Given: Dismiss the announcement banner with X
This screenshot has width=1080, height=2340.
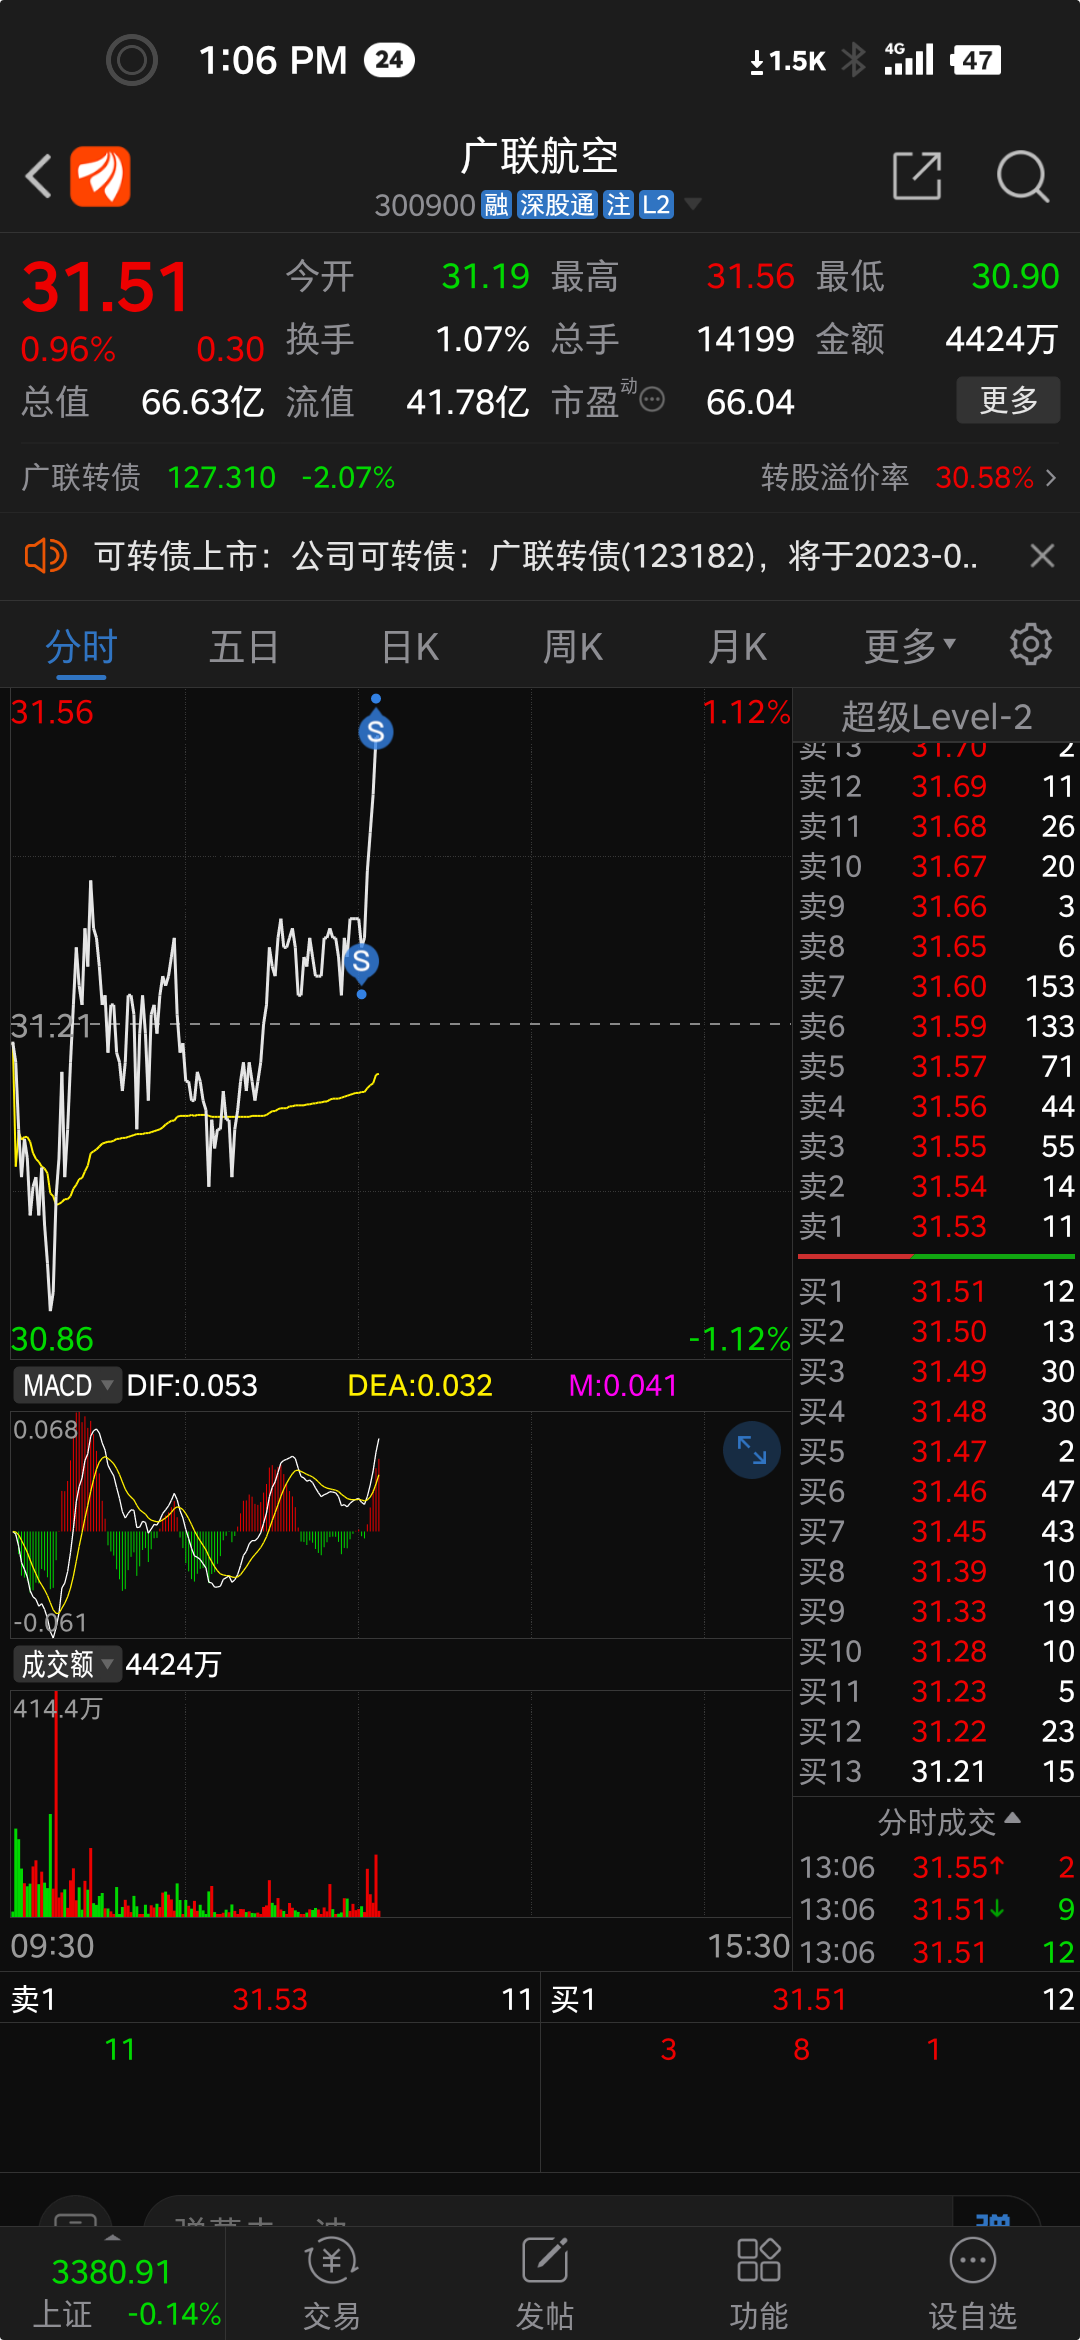Looking at the screenshot, I should [1043, 556].
